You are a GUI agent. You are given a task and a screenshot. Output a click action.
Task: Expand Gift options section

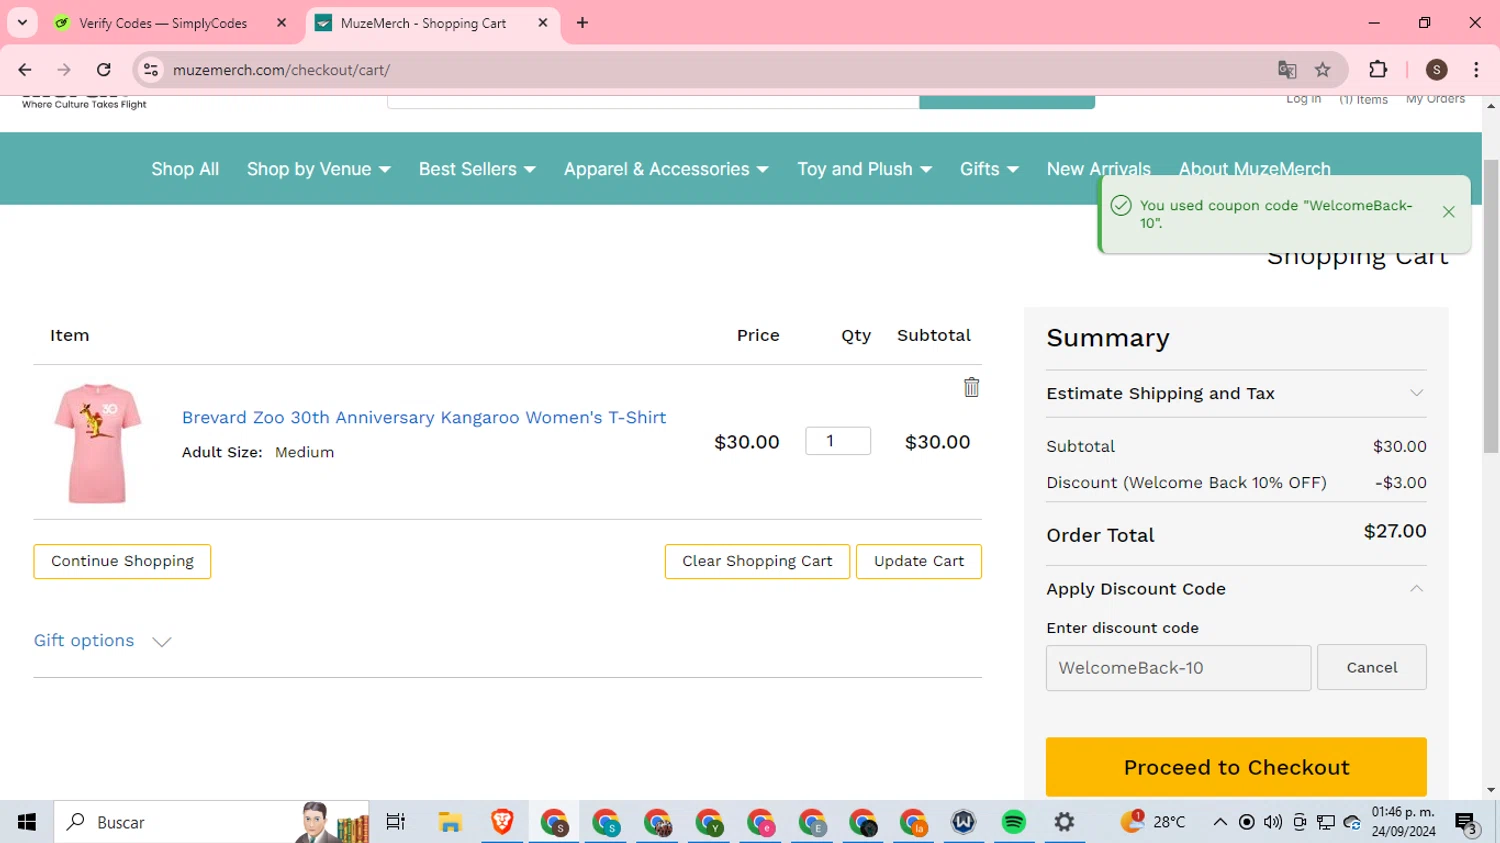[x=103, y=641]
